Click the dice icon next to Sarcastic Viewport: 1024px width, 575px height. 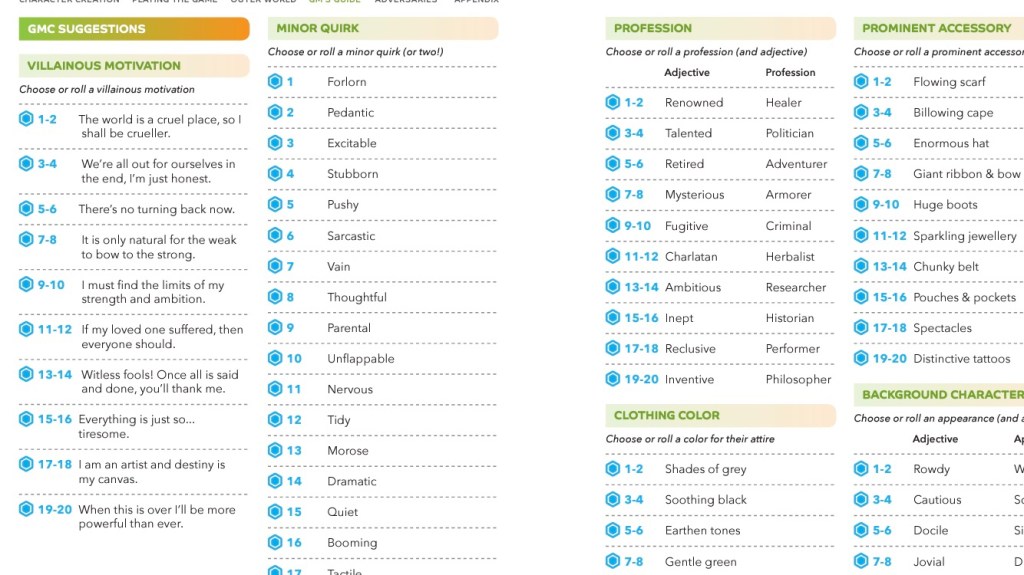(275, 235)
